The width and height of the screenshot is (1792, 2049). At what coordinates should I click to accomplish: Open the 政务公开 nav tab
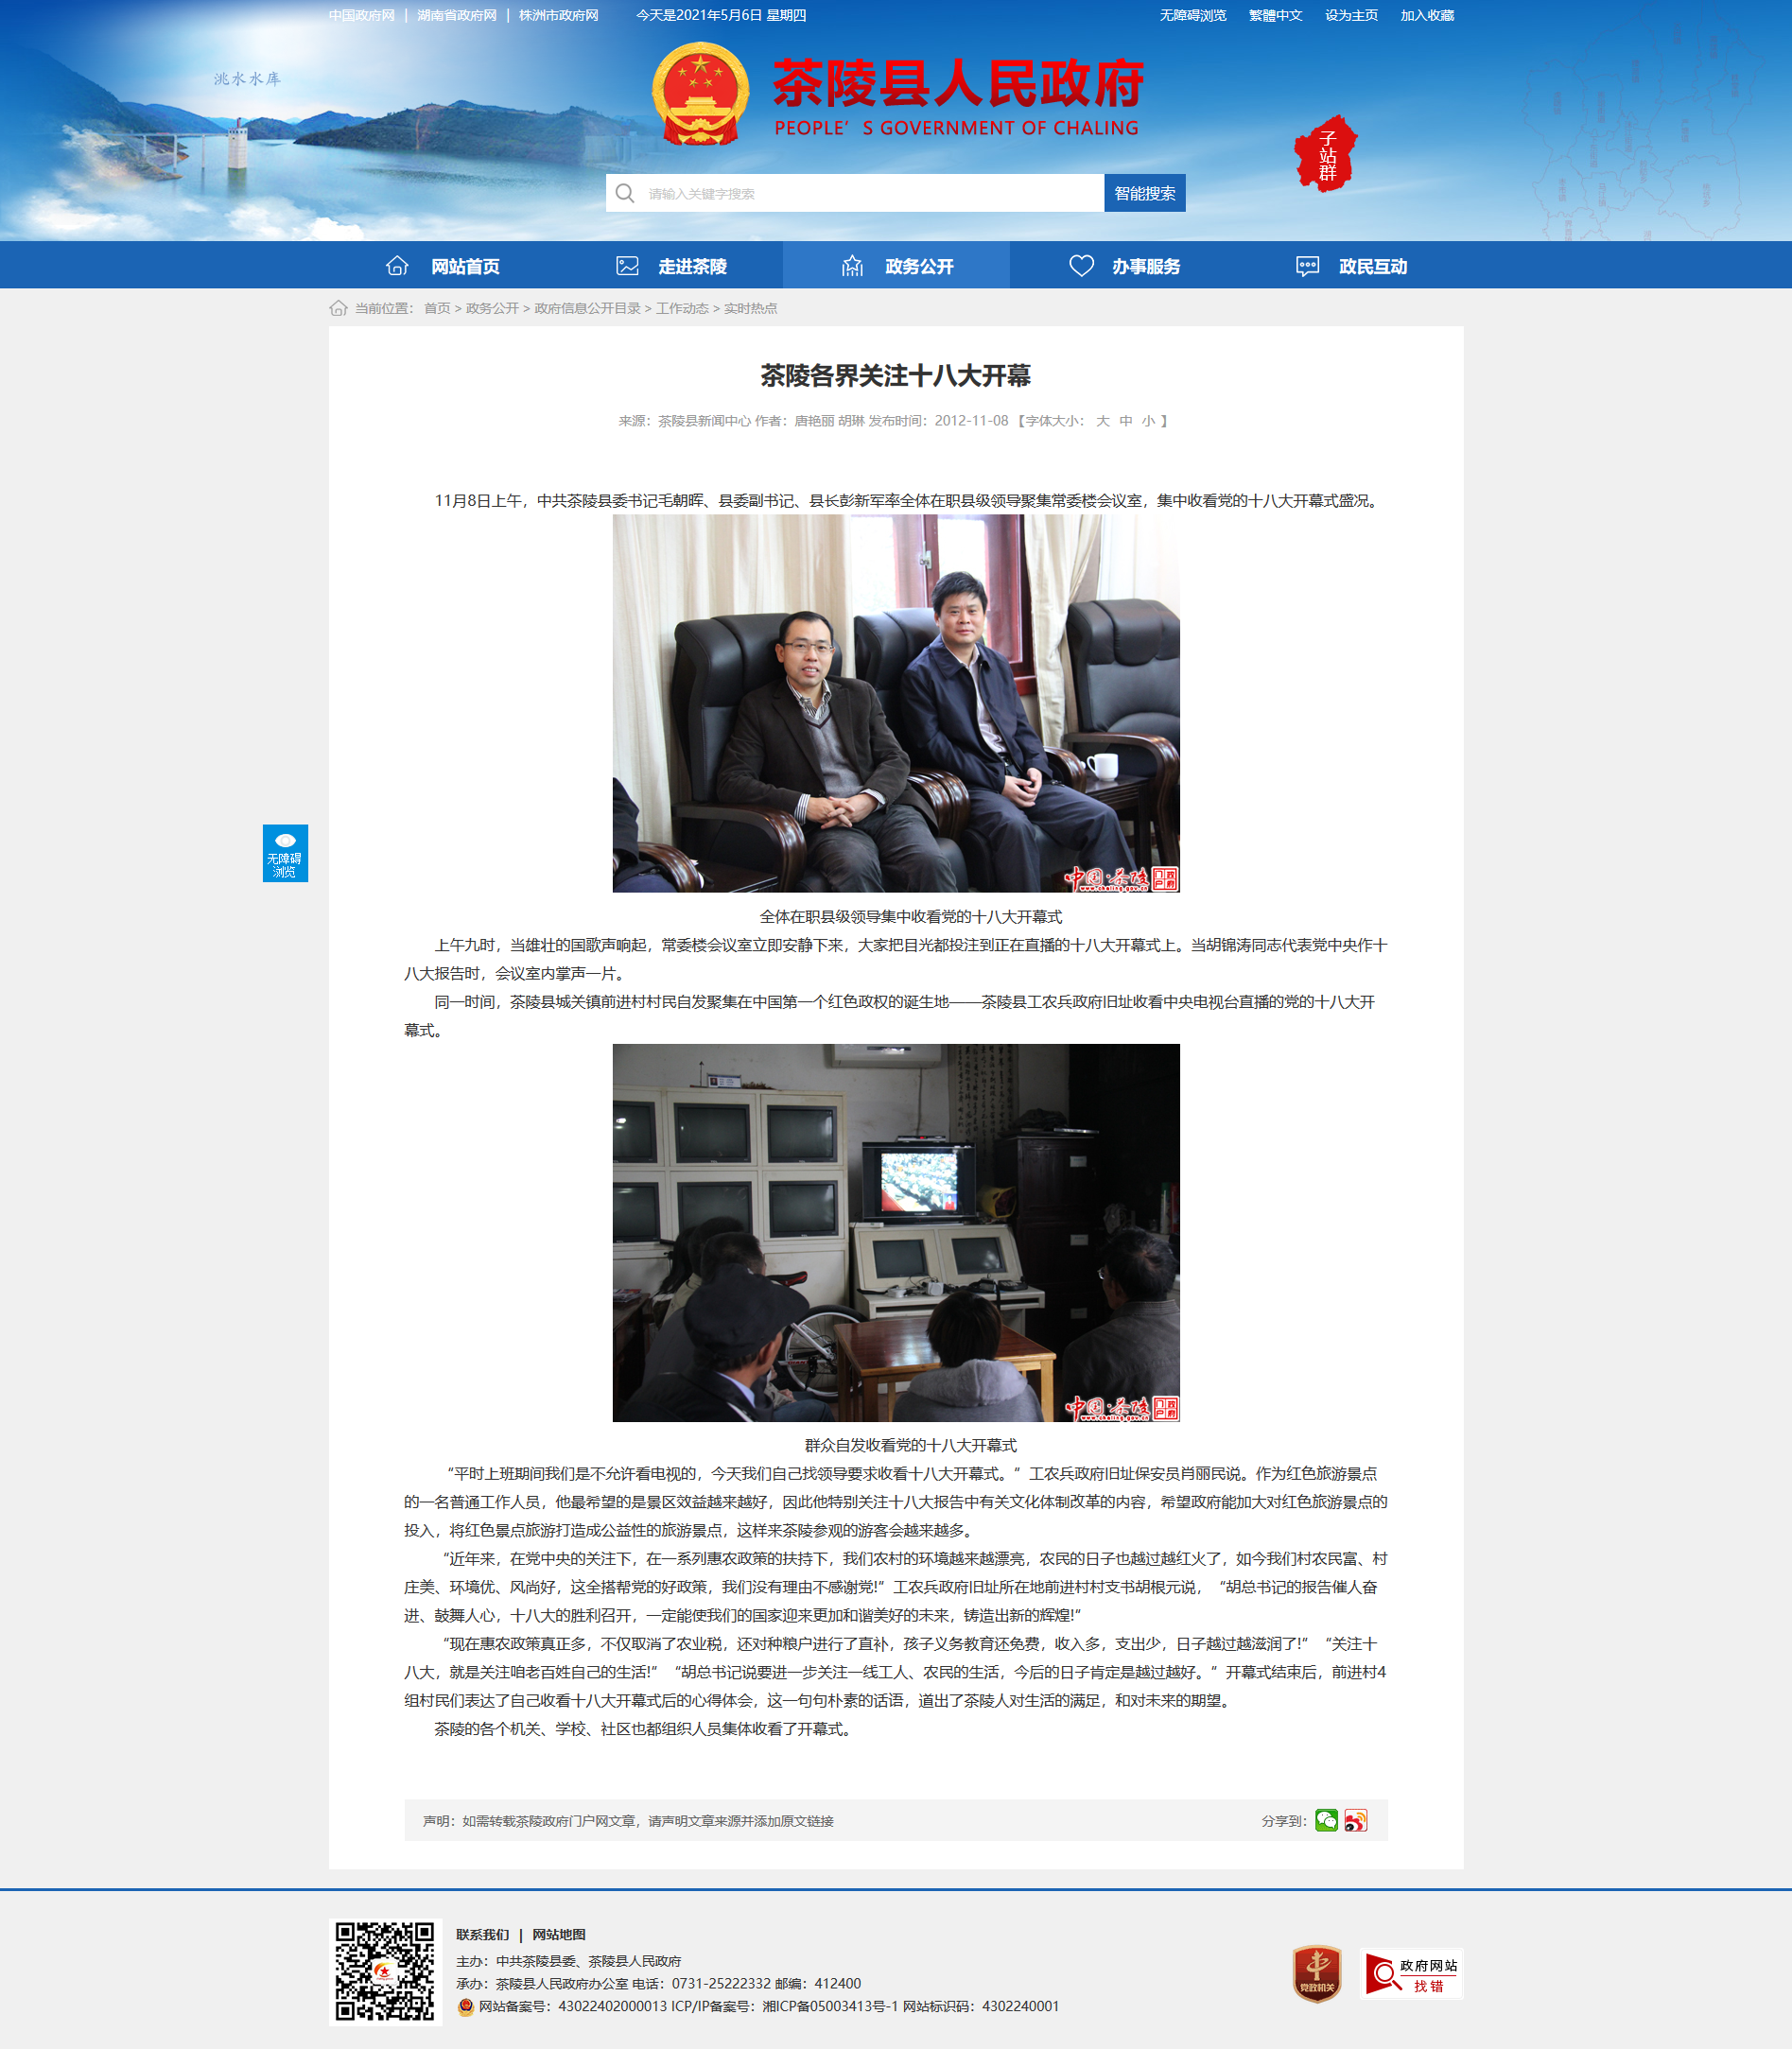(896, 266)
